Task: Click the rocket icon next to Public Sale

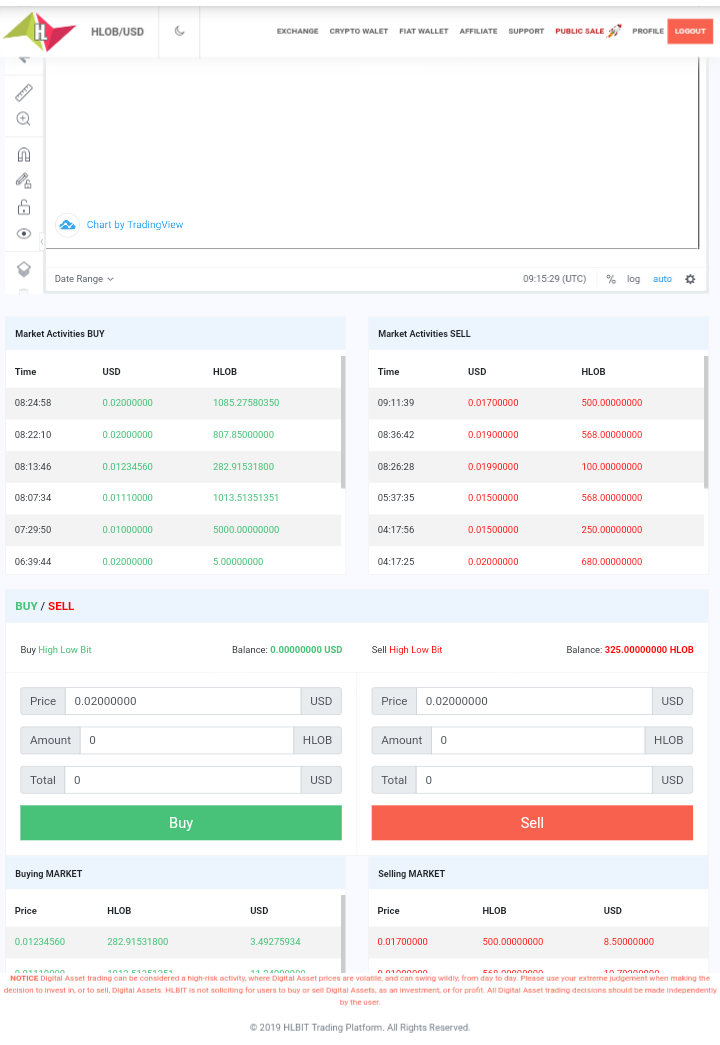Action: click(614, 31)
